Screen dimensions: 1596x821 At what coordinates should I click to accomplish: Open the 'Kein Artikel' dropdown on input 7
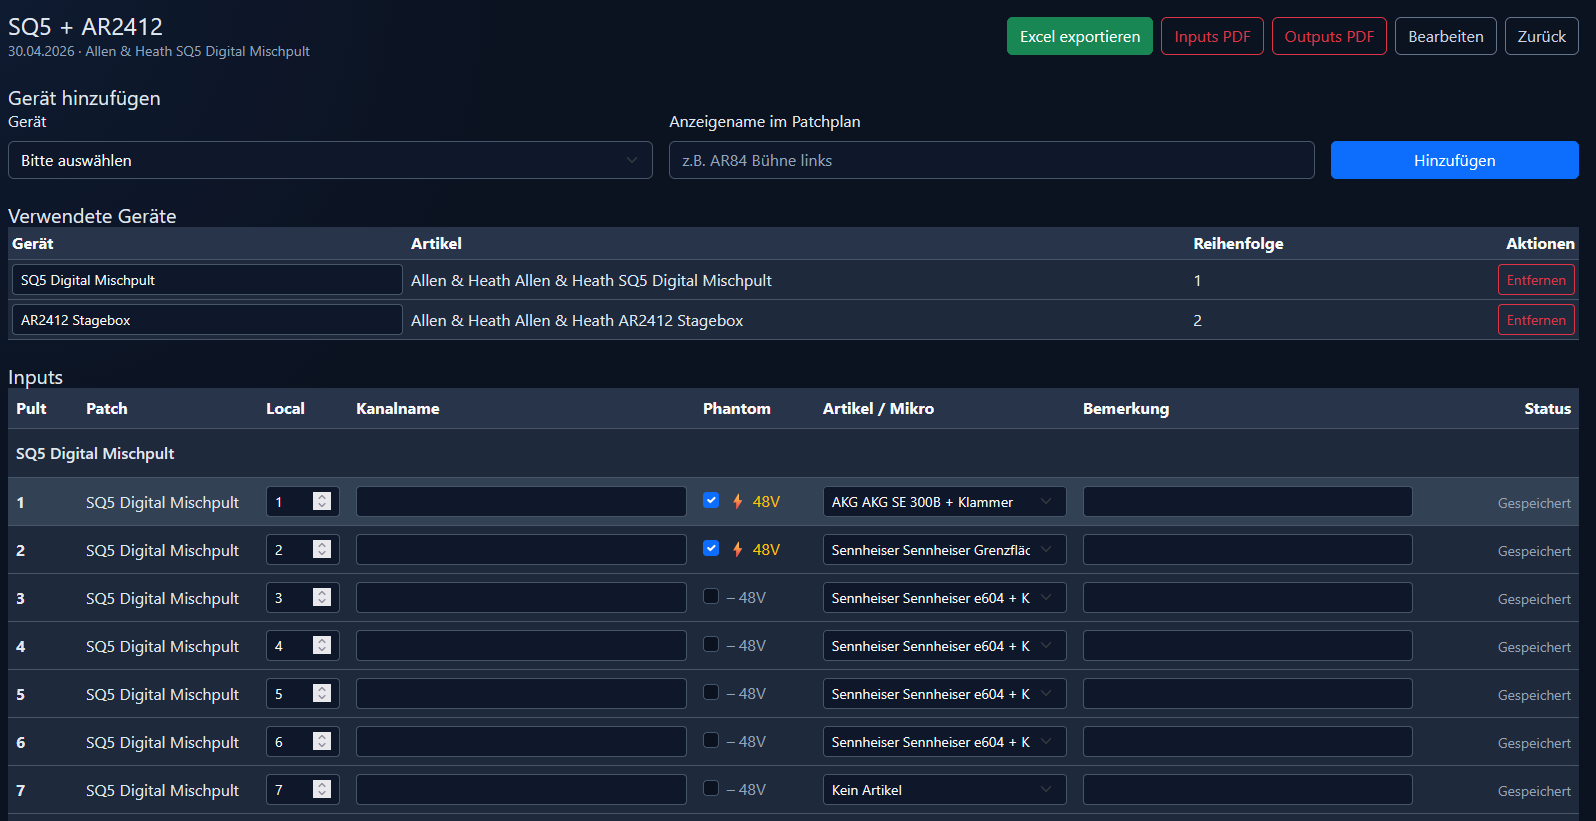944,790
